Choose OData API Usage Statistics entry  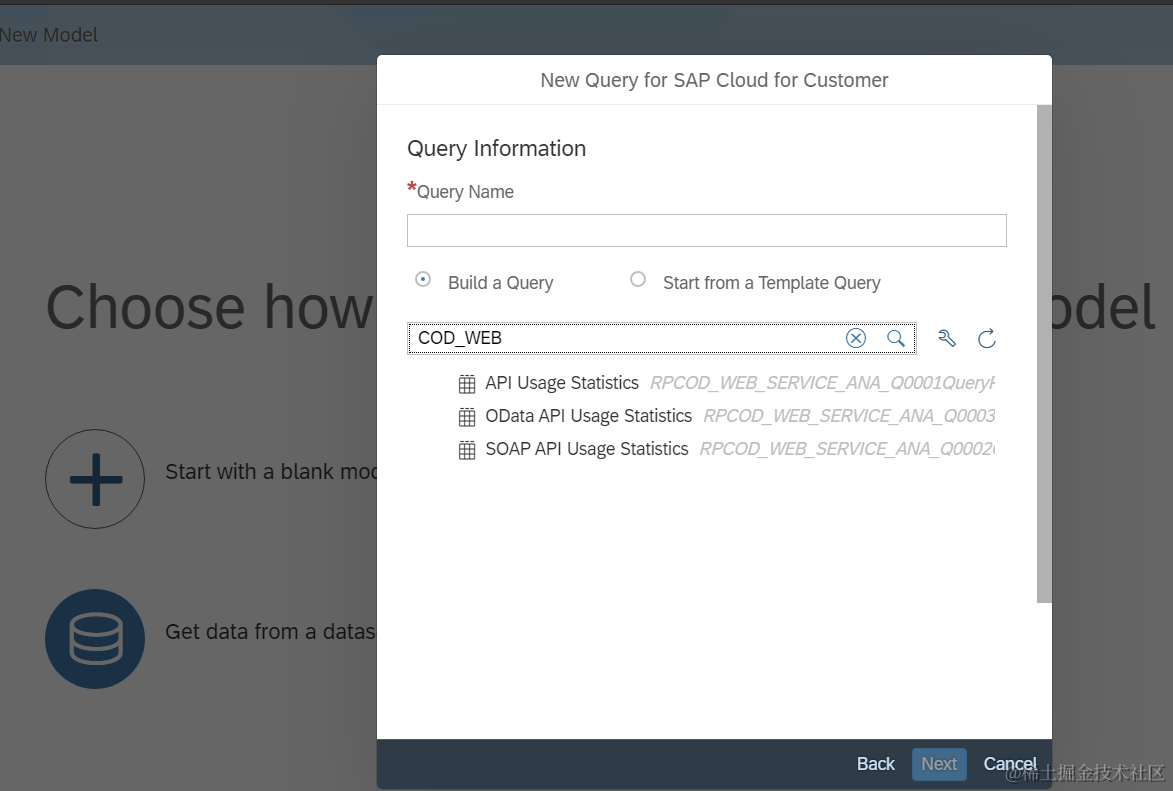point(588,416)
